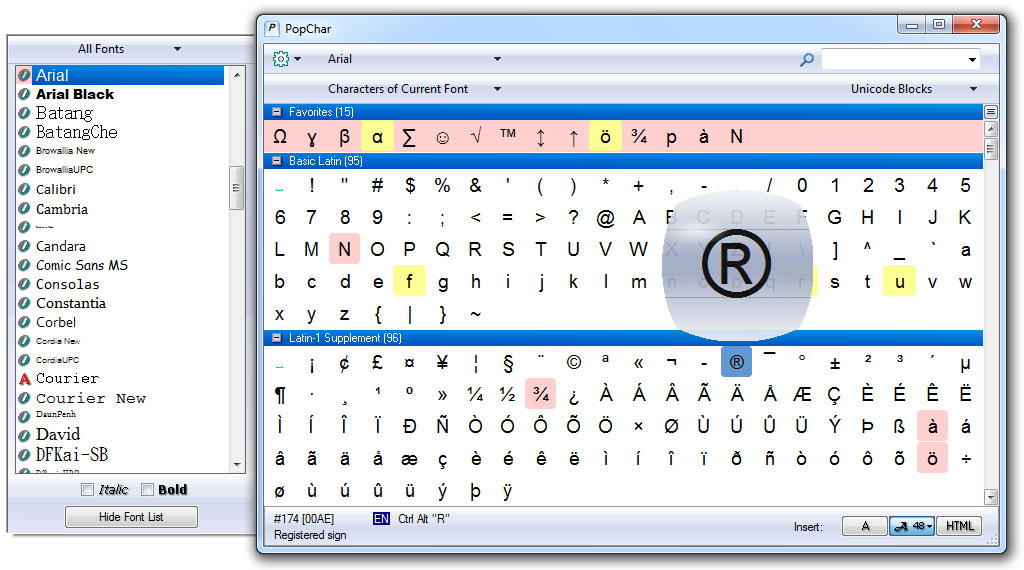Collapse the Basic Latin section
The width and height of the screenshot is (1024, 570).
tap(276, 161)
